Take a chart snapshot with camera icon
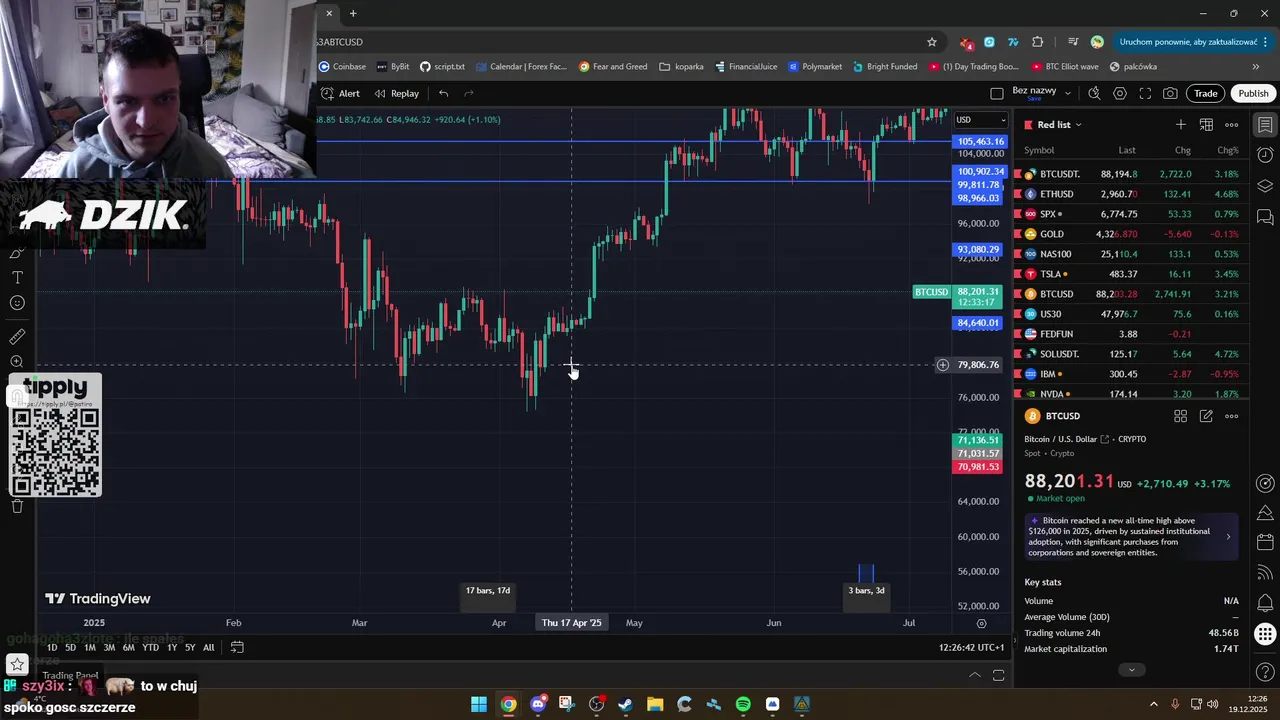1280x720 pixels. click(x=1170, y=93)
